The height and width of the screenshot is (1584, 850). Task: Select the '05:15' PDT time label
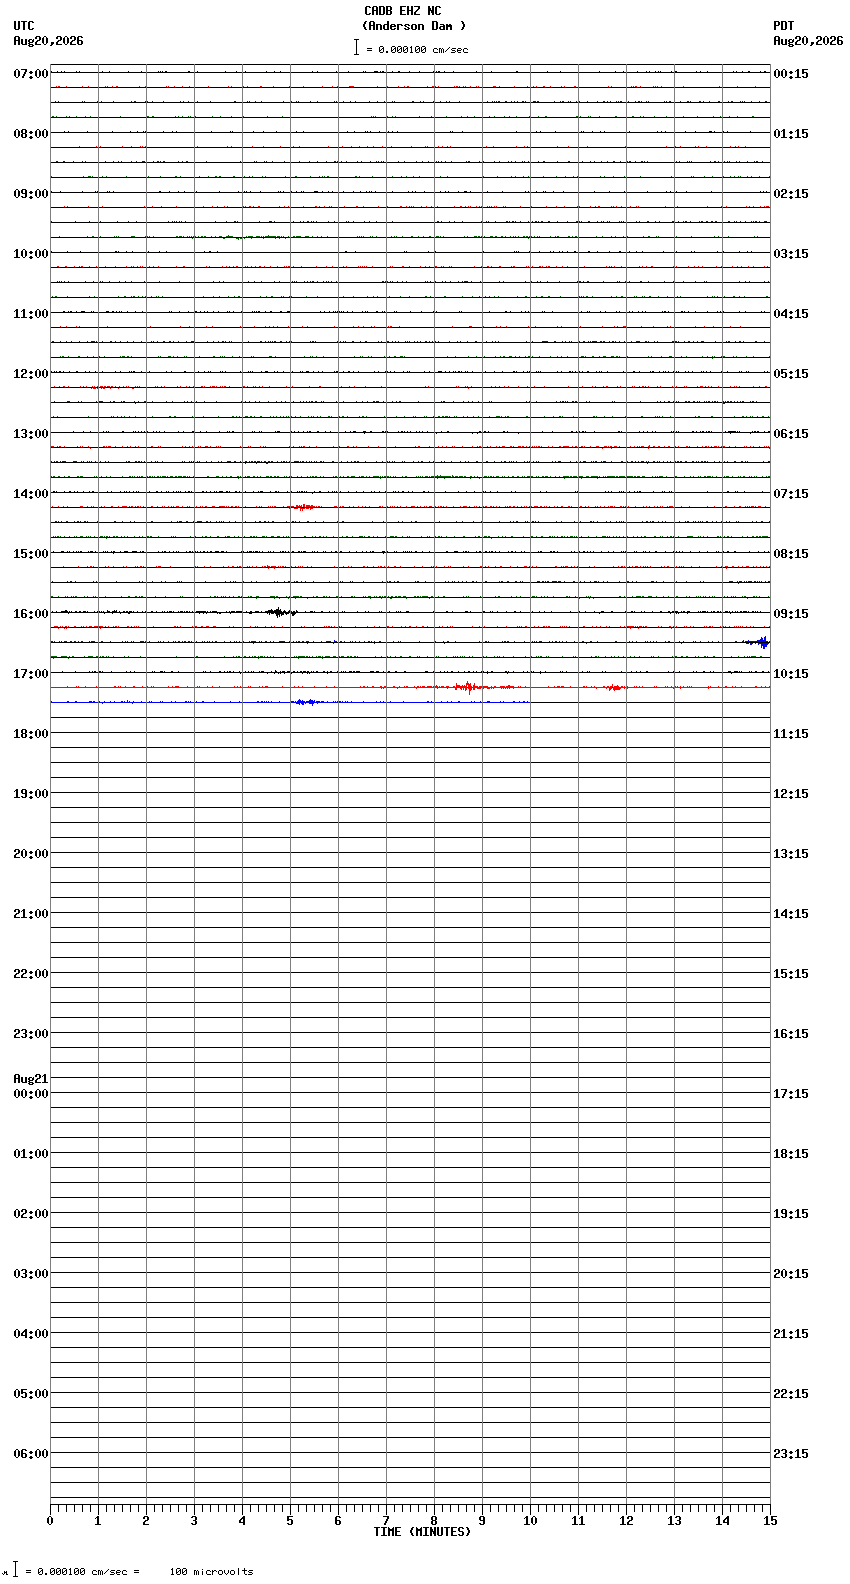pos(791,374)
